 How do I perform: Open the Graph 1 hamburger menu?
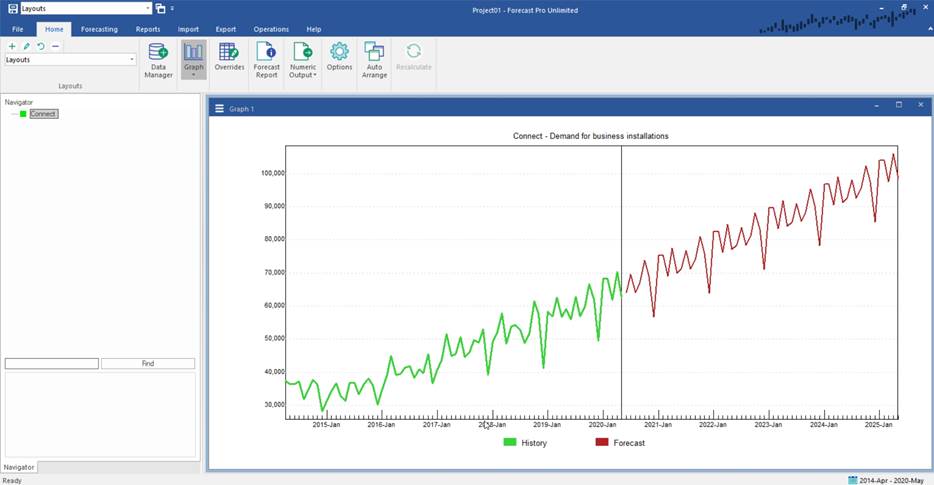[x=219, y=108]
